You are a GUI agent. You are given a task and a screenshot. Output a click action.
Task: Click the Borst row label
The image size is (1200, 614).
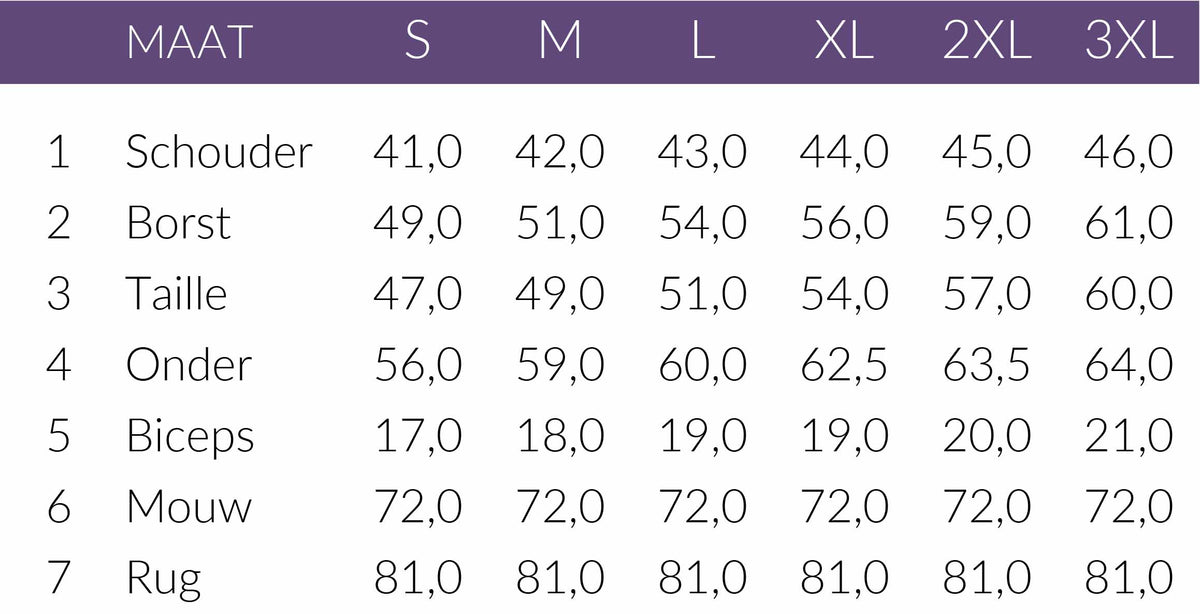(178, 223)
